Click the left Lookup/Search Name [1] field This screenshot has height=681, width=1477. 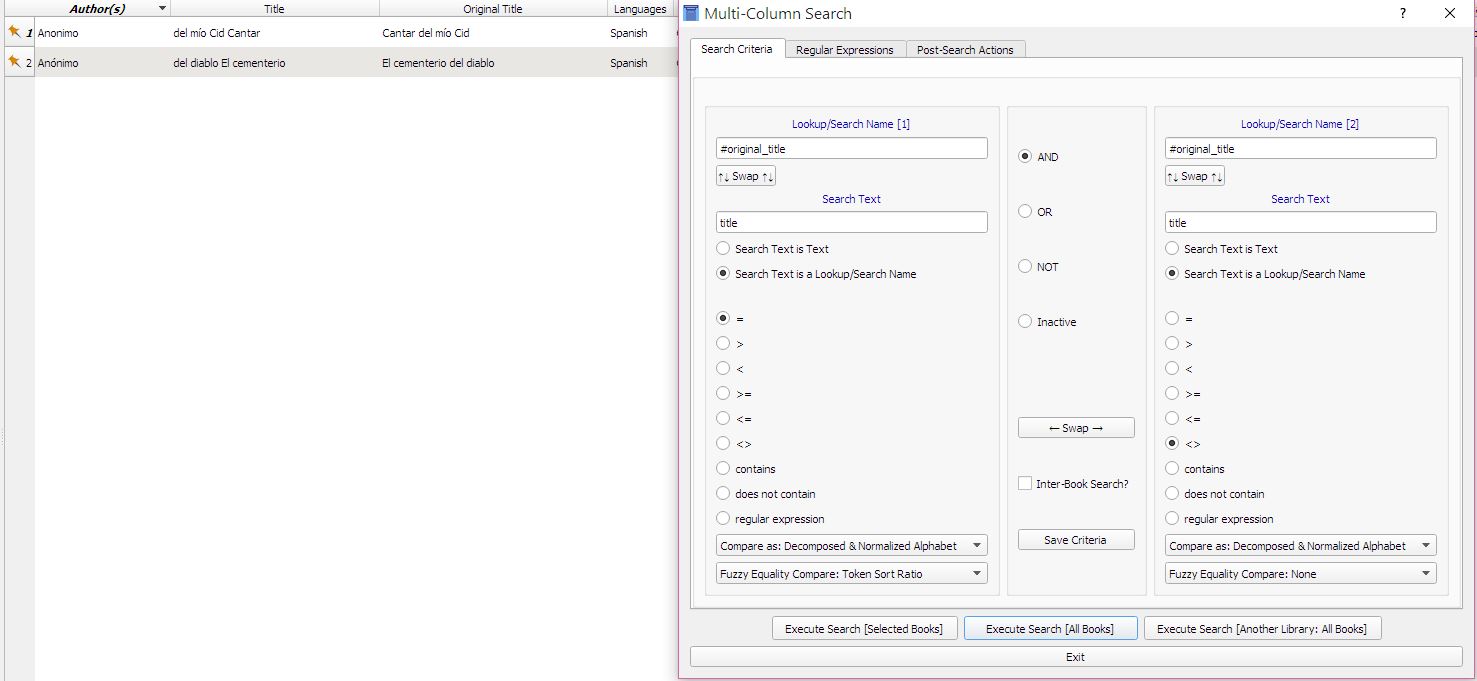click(851, 149)
